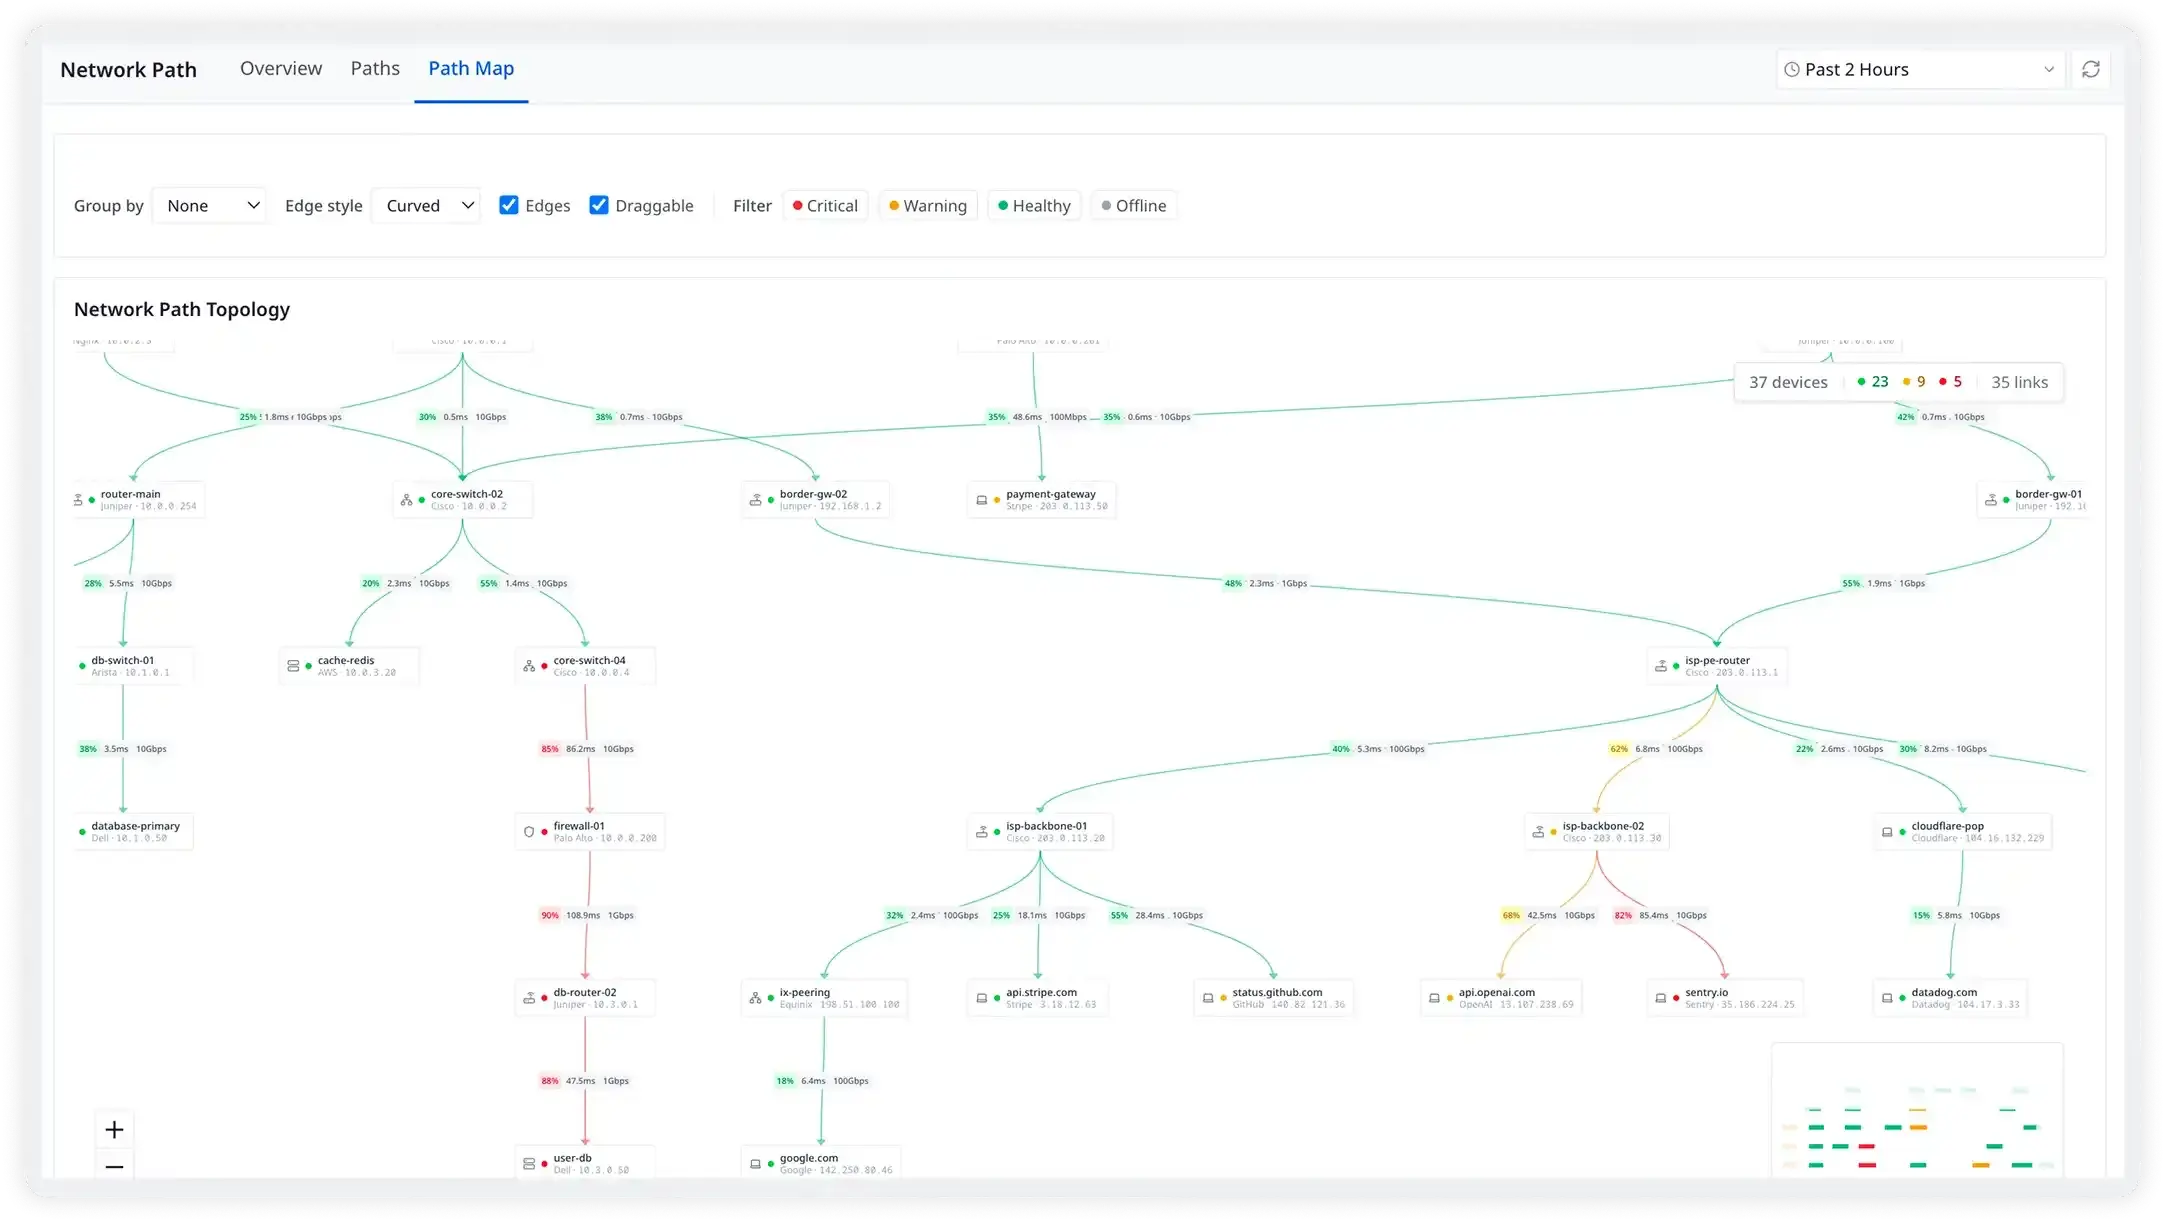Click the Offline filter
Screen dimensions: 2166x1222
[1133, 205]
